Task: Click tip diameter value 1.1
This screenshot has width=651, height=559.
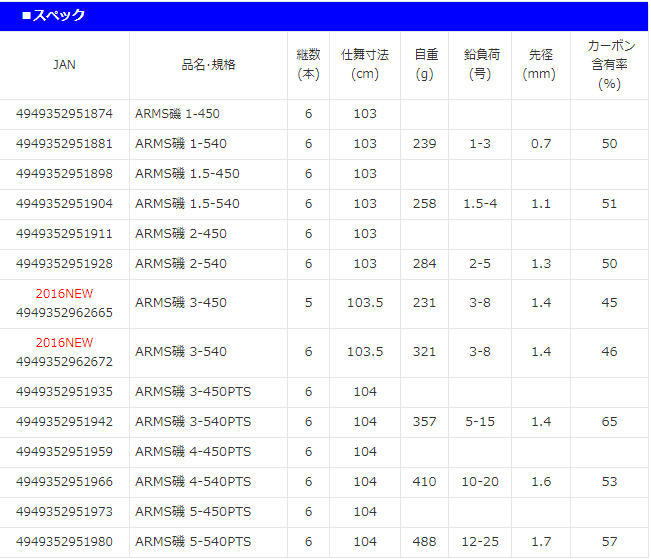Action: [x=541, y=204]
